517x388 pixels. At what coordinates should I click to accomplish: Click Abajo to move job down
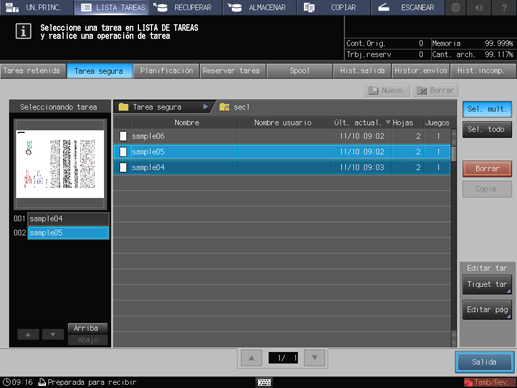88,340
